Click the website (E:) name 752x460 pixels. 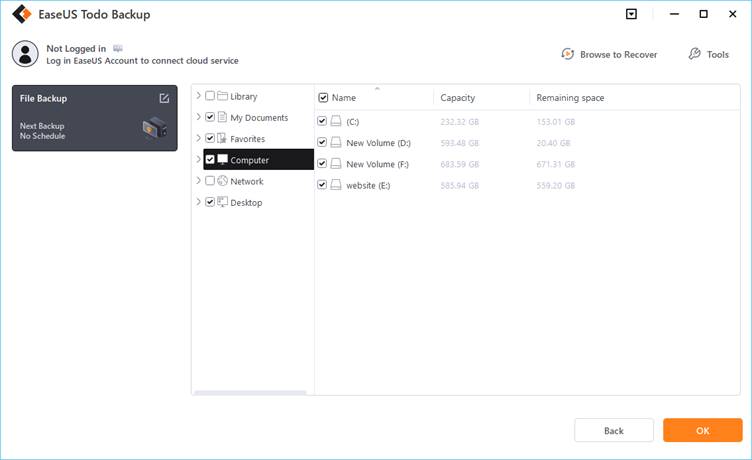[x=368, y=186]
